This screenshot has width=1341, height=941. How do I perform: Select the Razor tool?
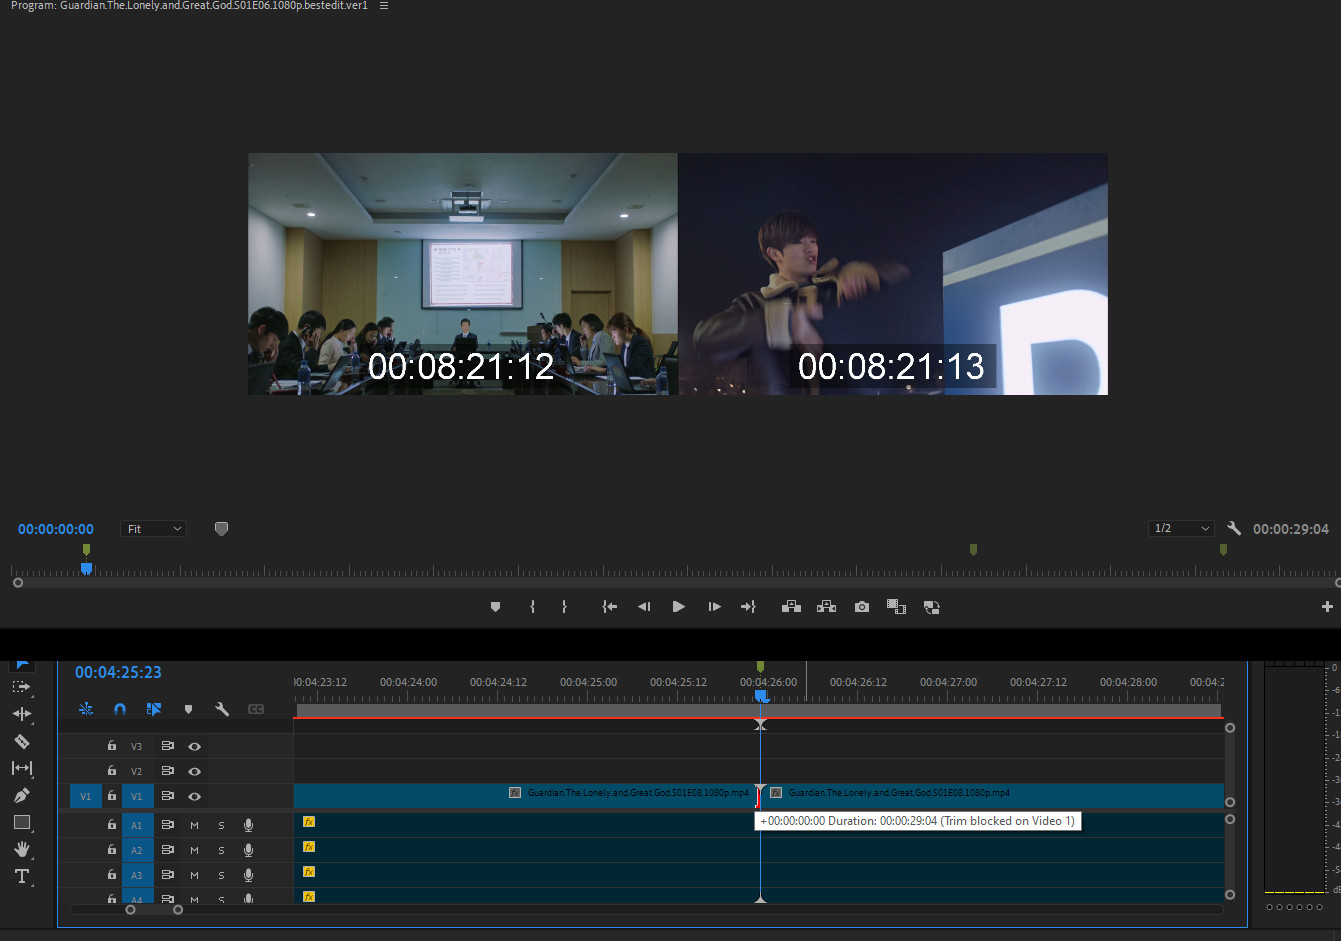21,741
